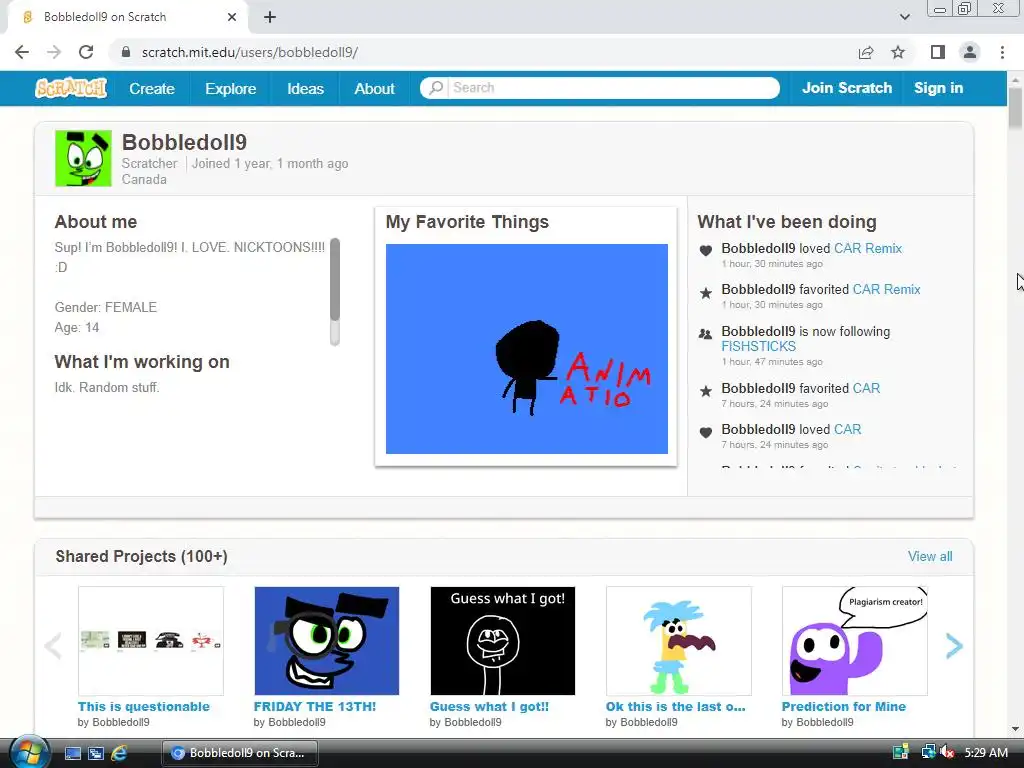The height and width of the screenshot is (768, 1024).
Task: Open FRIDAY THE 13TH! project thumbnail
Action: (327, 641)
